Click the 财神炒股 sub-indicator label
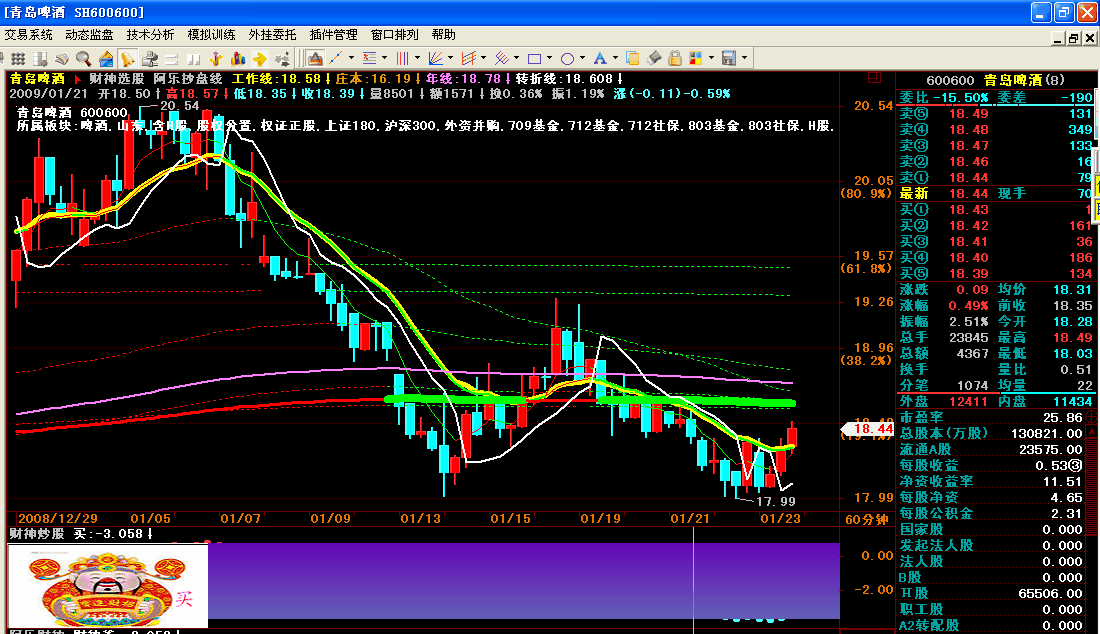This screenshot has width=1100, height=634. click(36, 534)
